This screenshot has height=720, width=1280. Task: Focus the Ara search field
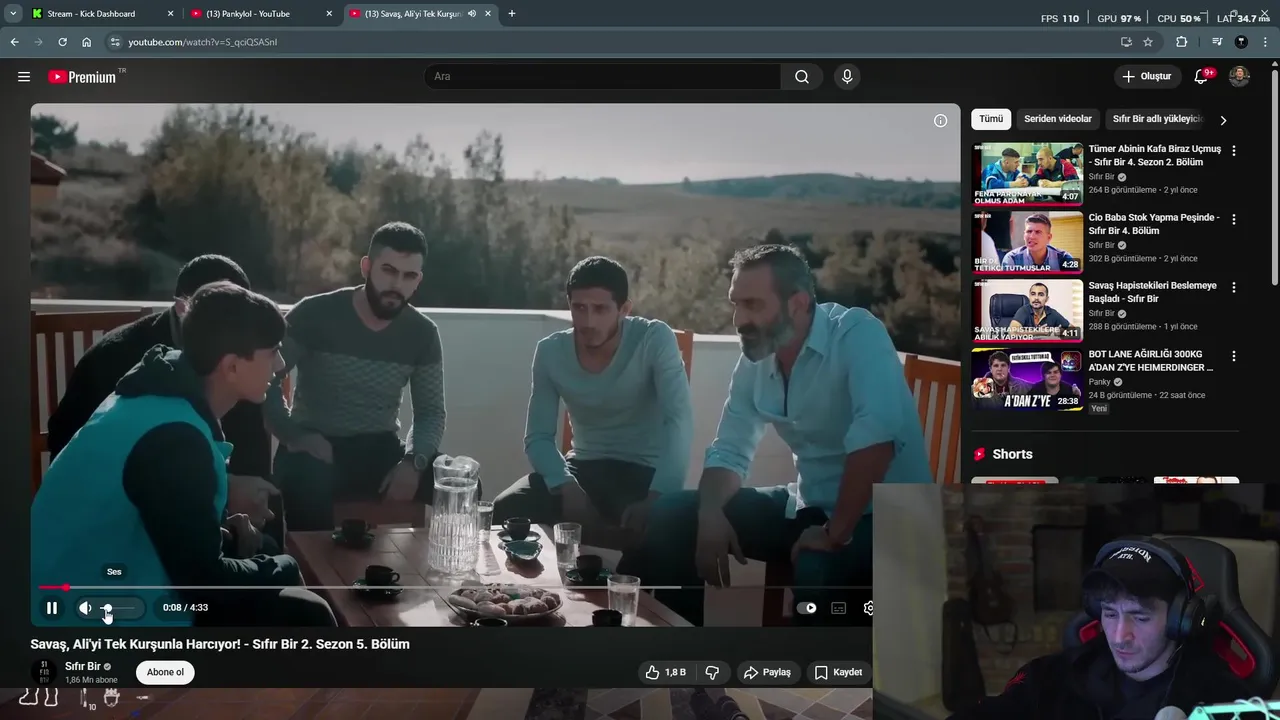(603, 77)
